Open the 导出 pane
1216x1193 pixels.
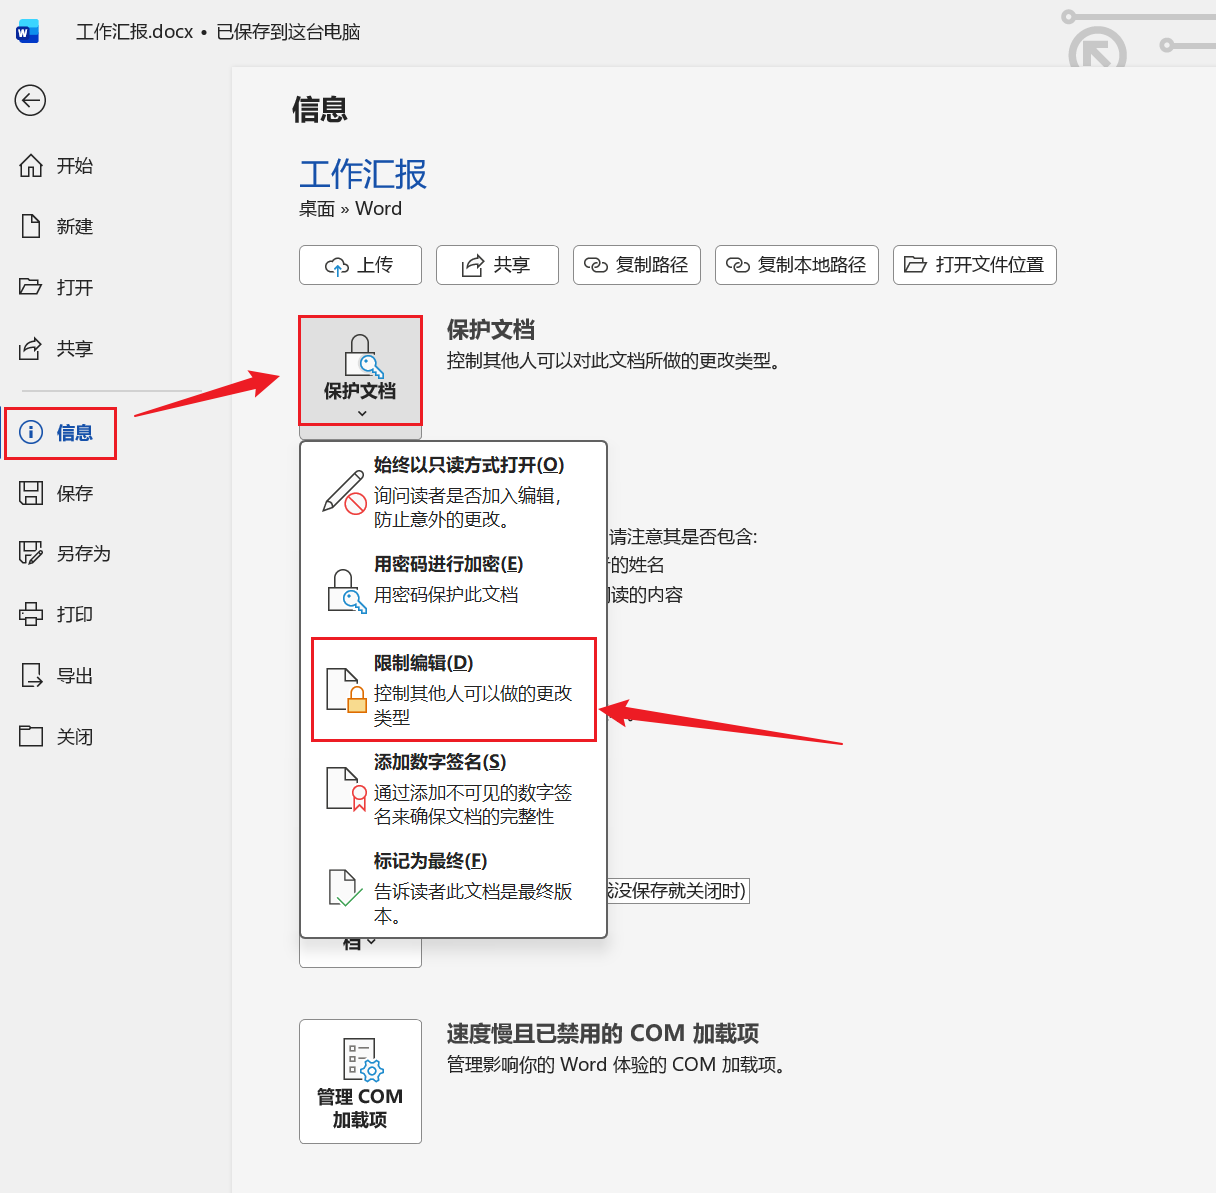point(71,675)
